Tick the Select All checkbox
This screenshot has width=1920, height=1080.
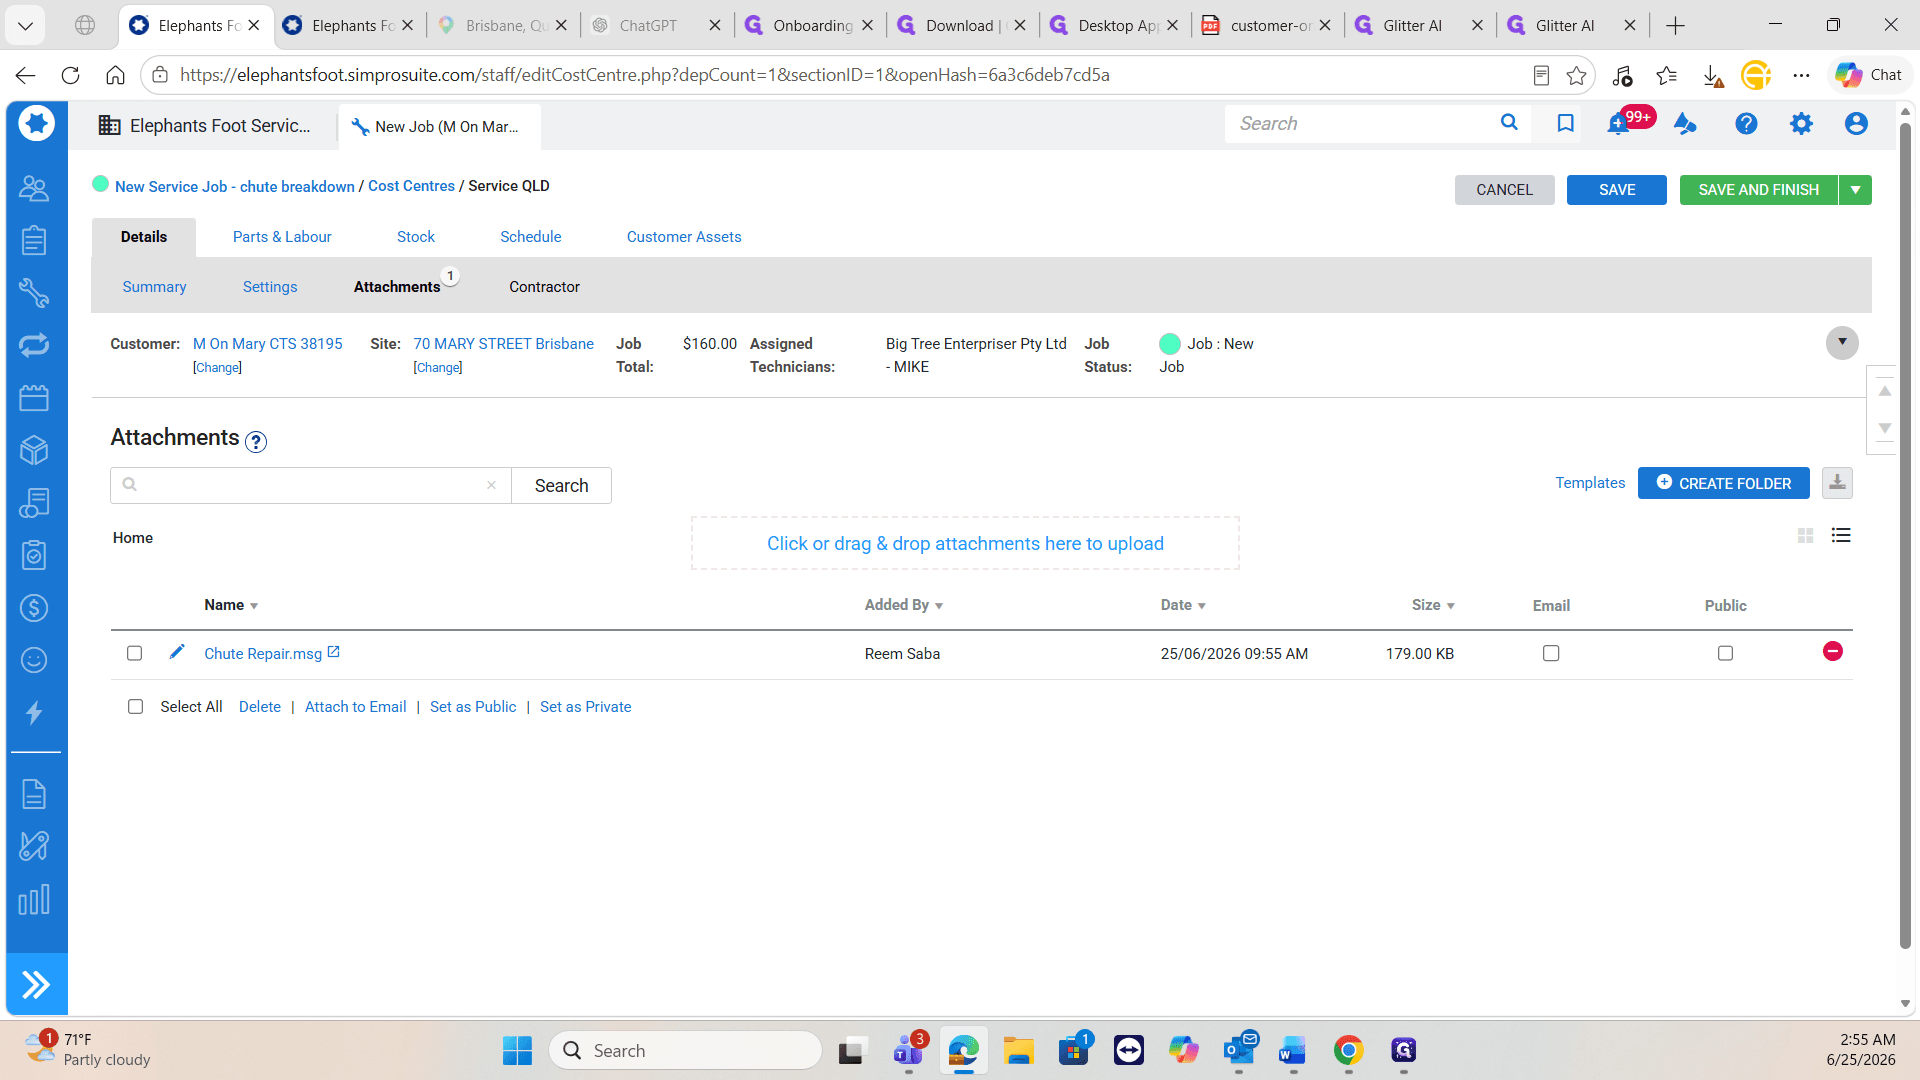point(135,706)
